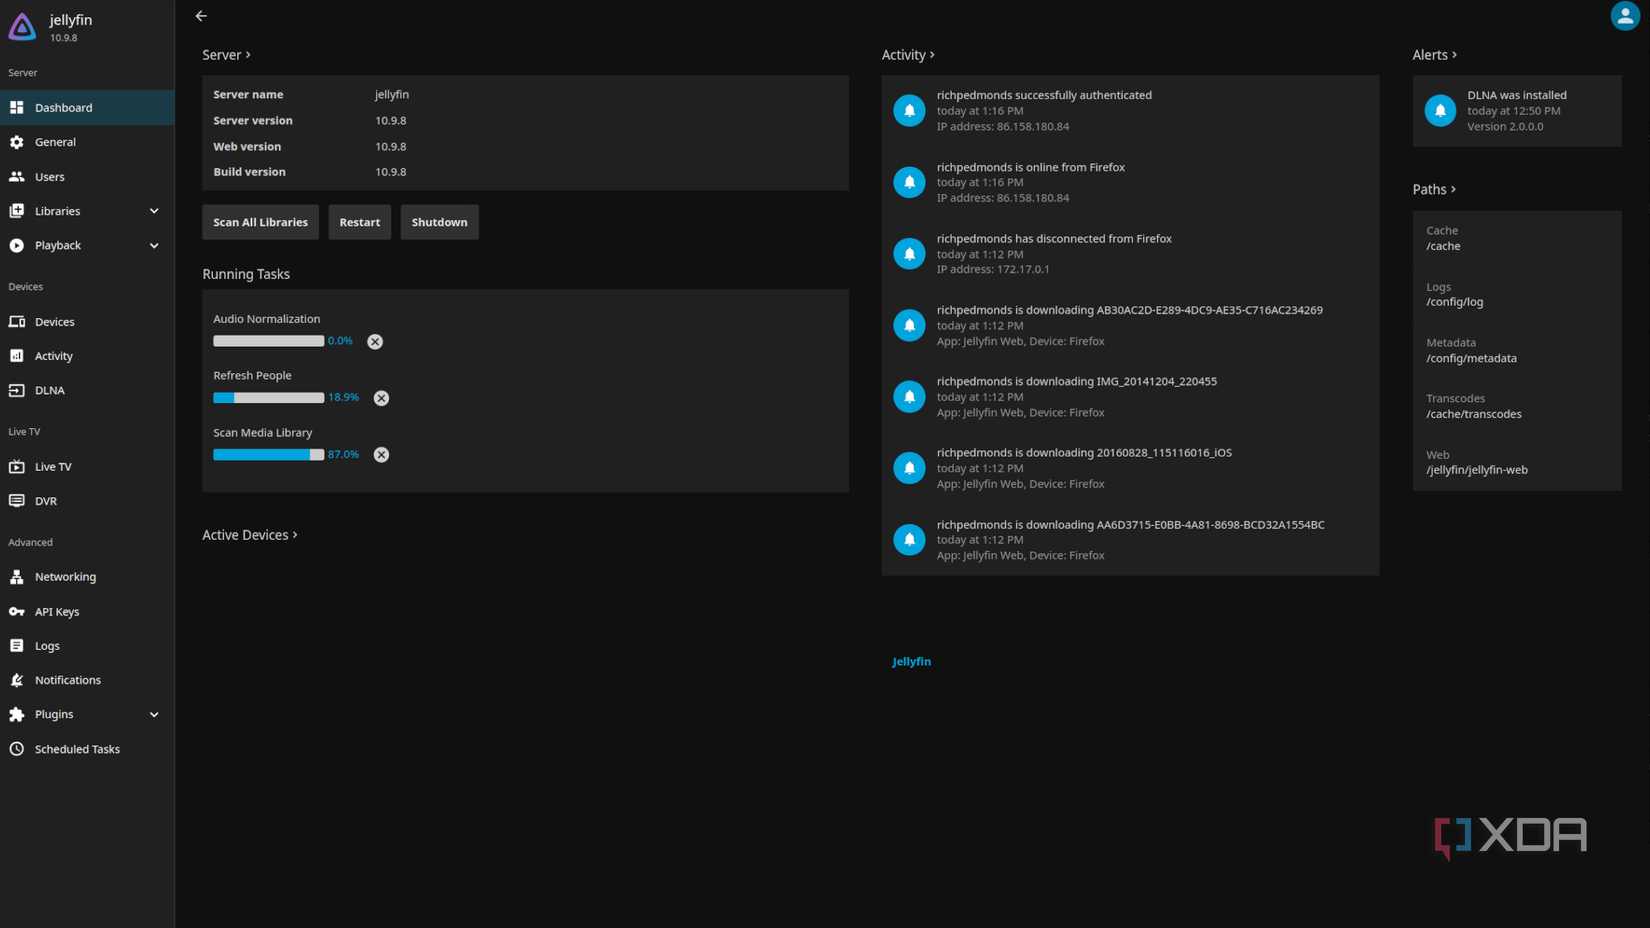
Task: Open Networking page in sidebar
Action: 87,577
